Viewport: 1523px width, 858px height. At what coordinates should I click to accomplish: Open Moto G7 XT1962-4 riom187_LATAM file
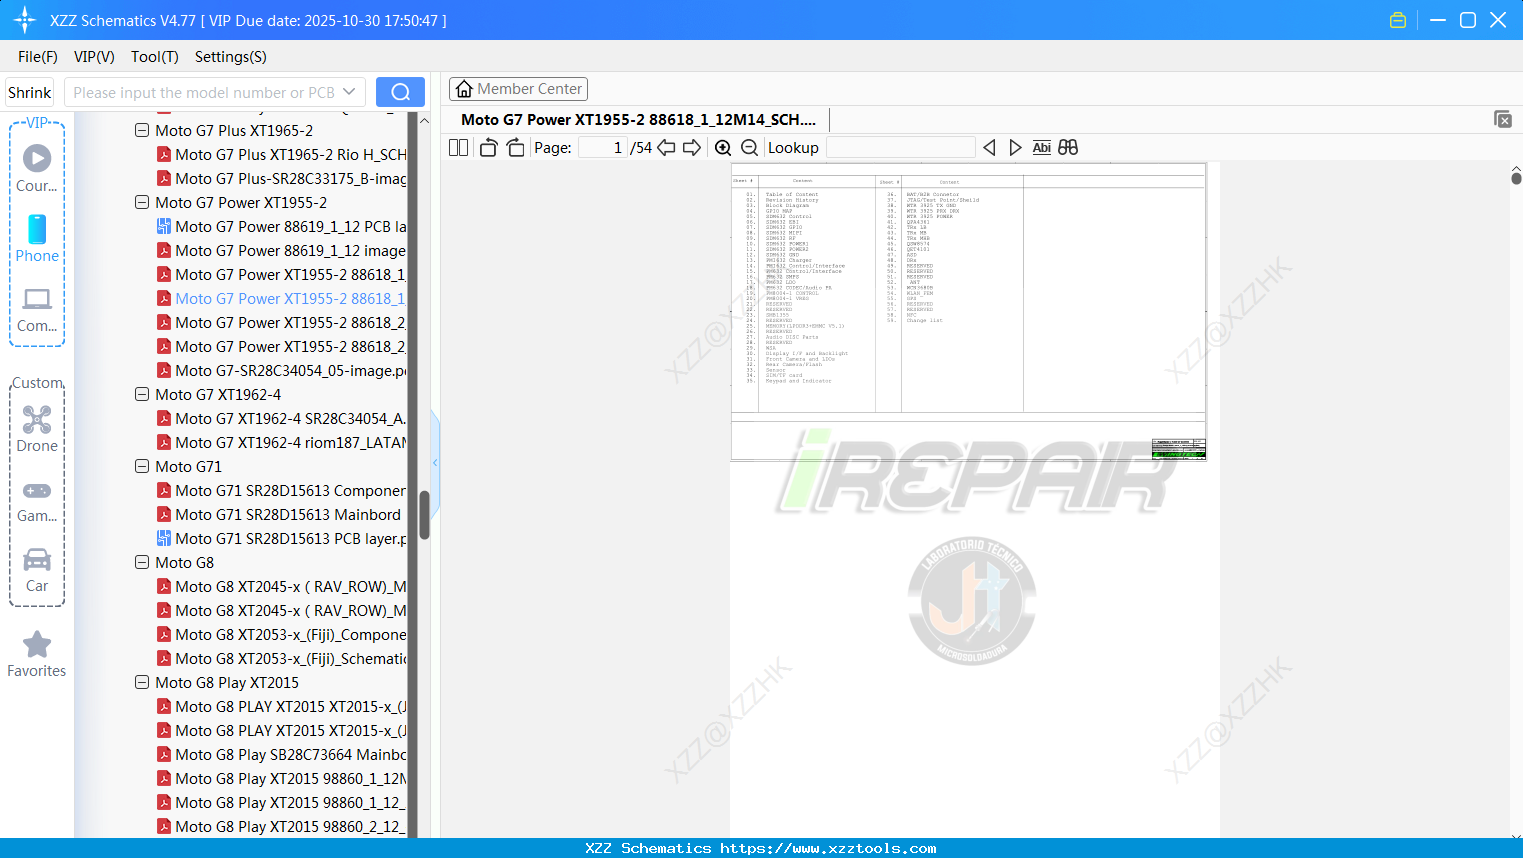click(281, 443)
